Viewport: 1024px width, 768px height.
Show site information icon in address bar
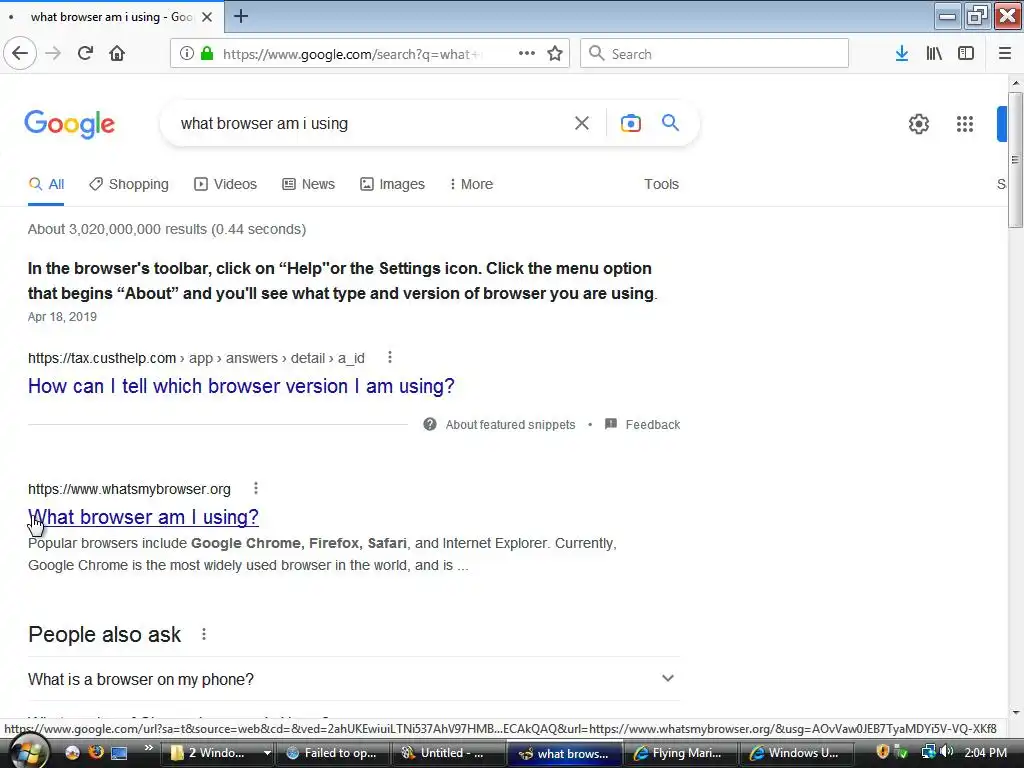(187, 54)
